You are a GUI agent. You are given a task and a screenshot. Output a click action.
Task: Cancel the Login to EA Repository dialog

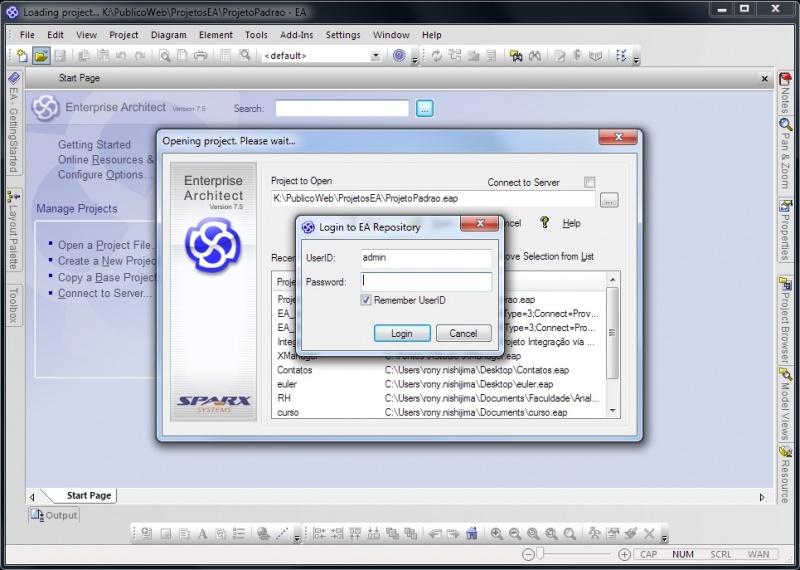click(x=463, y=333)
